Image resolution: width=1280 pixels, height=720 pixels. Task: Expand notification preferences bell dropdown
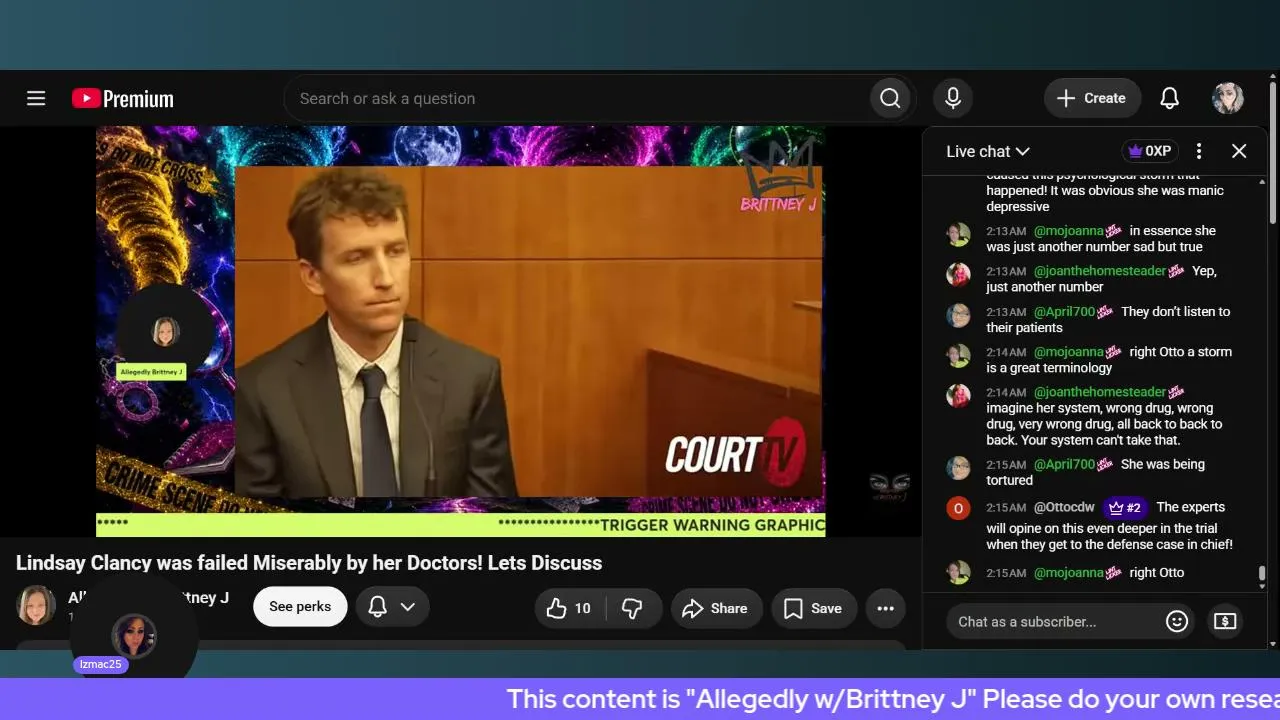click(x=392, y=607)
